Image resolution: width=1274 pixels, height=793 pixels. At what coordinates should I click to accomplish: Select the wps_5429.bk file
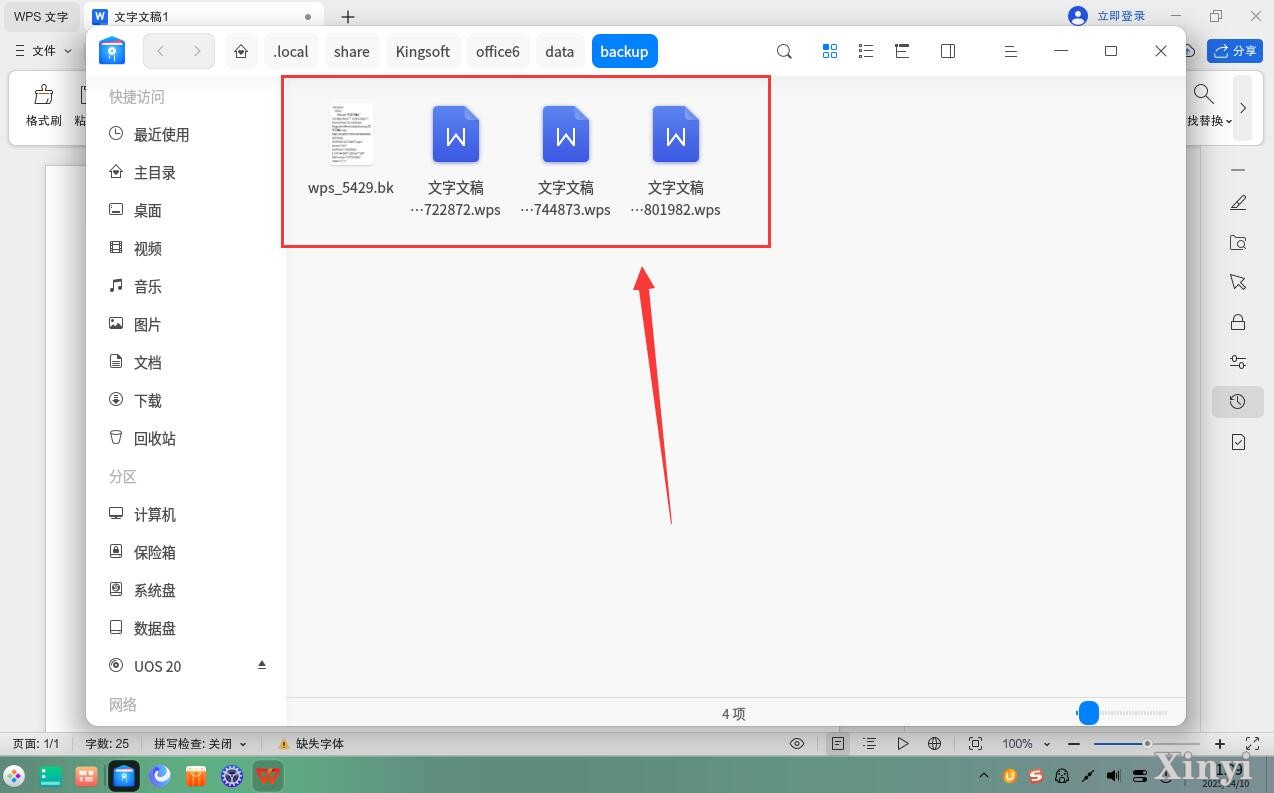tap(351, 150)
